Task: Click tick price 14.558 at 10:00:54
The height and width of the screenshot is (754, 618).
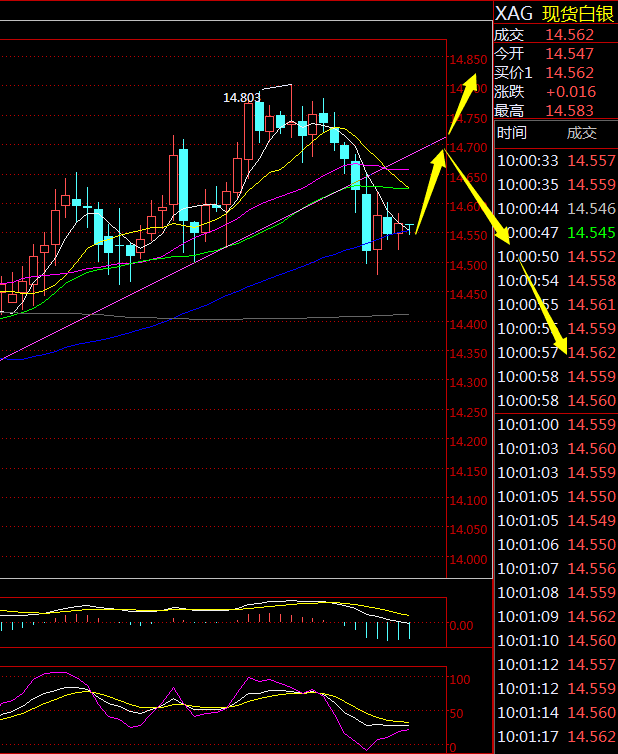Action: (x=592, y=281)
